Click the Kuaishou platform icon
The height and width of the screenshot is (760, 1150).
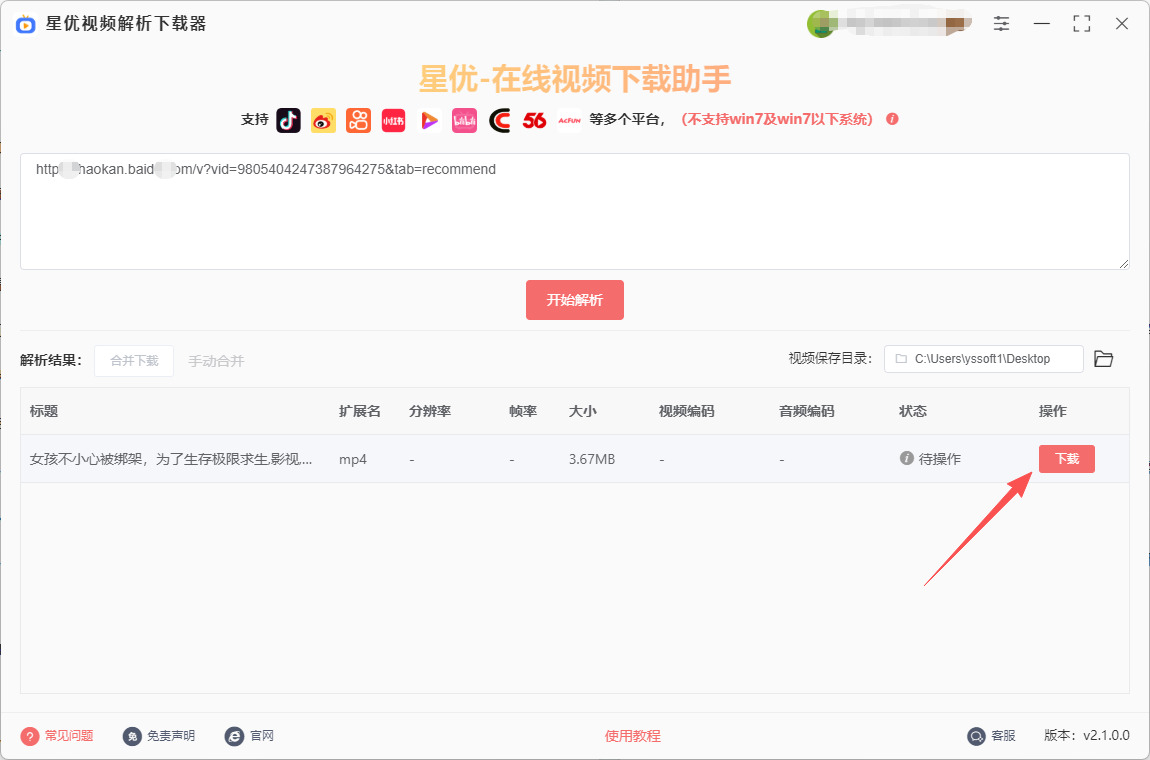coord(359,120)
